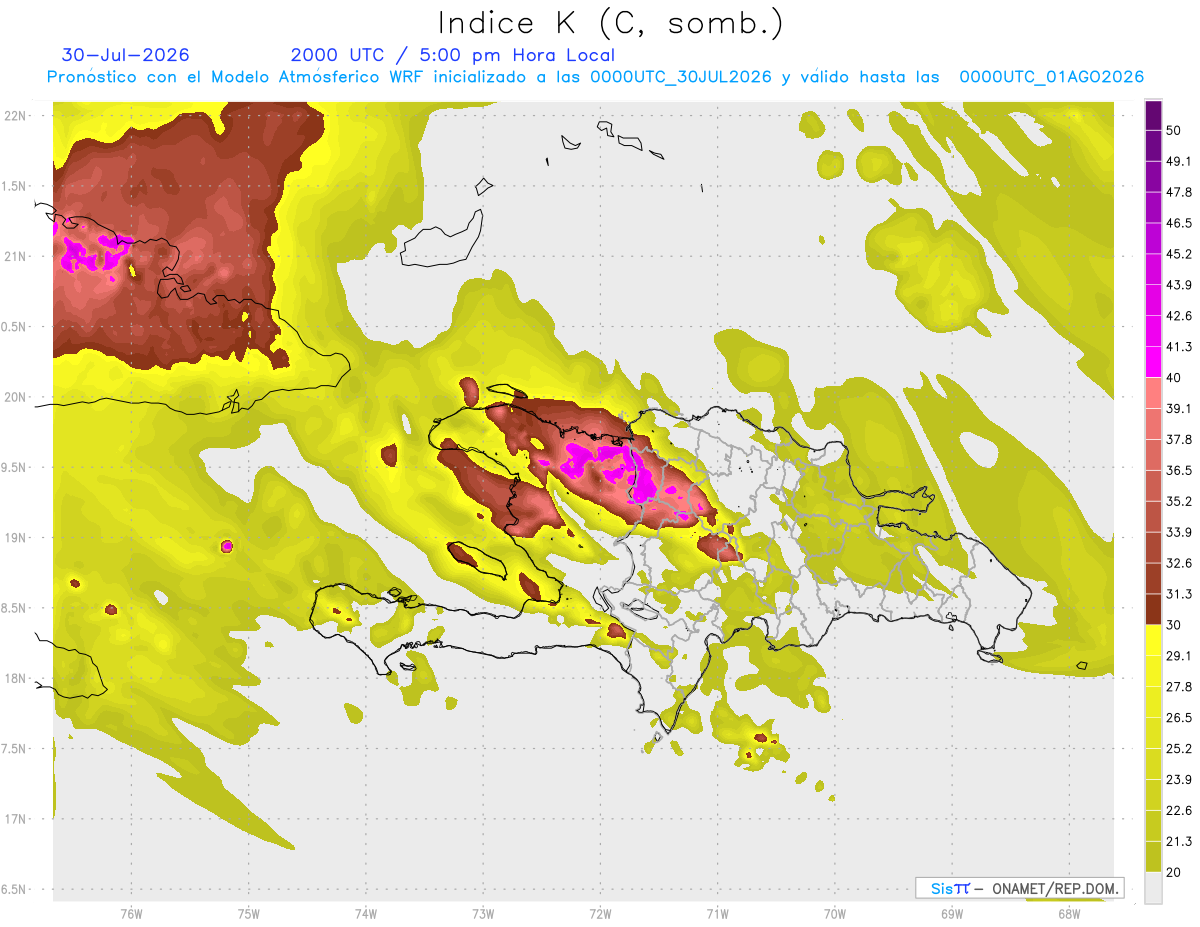Click the longitude axis label "74W"
The image size is (1200, 927).
[x=365, y=914]
